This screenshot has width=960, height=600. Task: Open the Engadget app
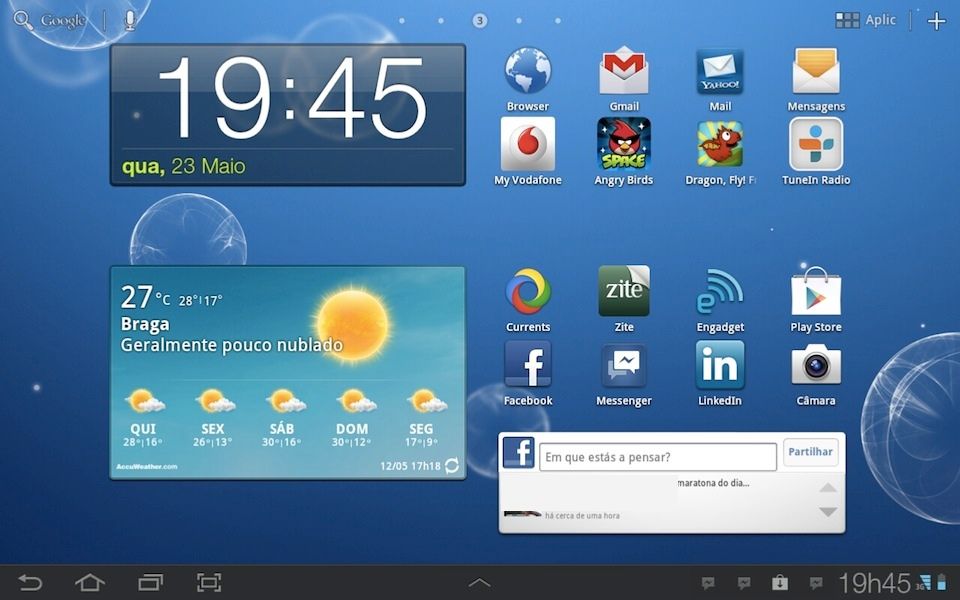719,290
